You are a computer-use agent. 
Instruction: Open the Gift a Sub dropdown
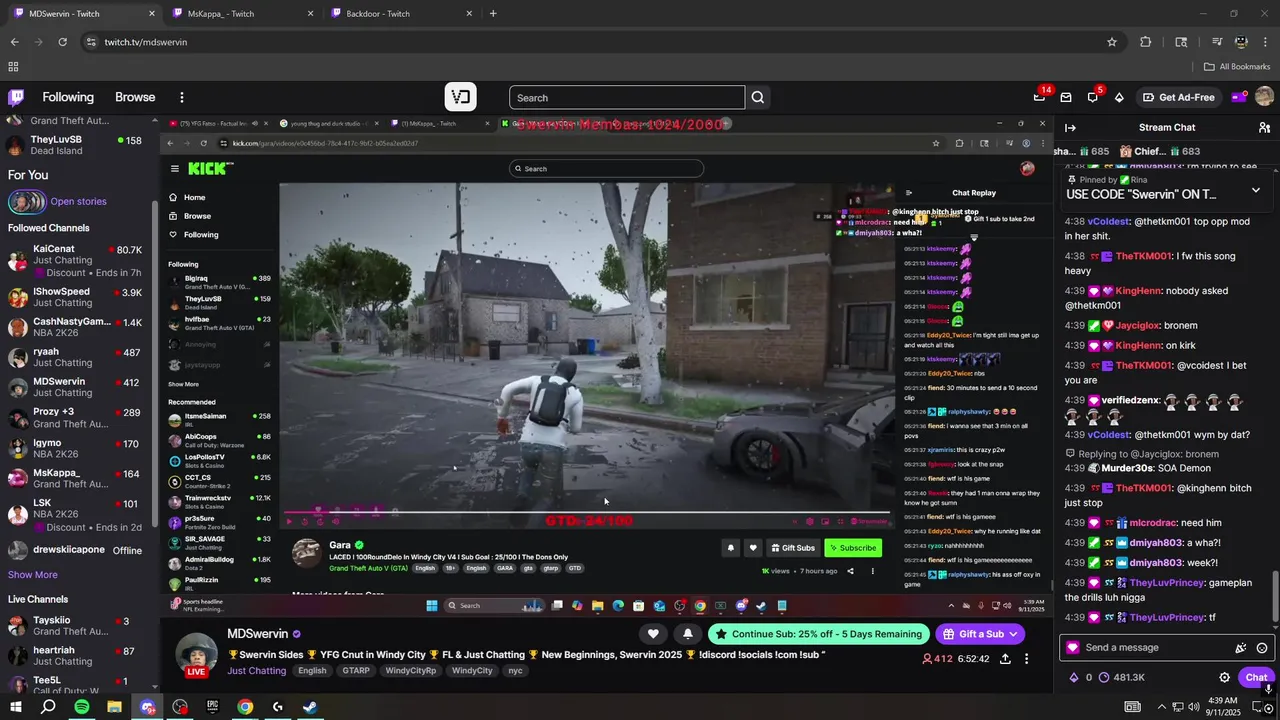[x=980, y=634]
